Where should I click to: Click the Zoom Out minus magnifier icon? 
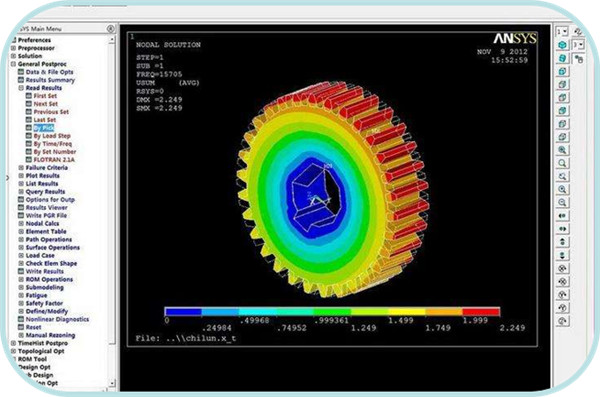562,203
